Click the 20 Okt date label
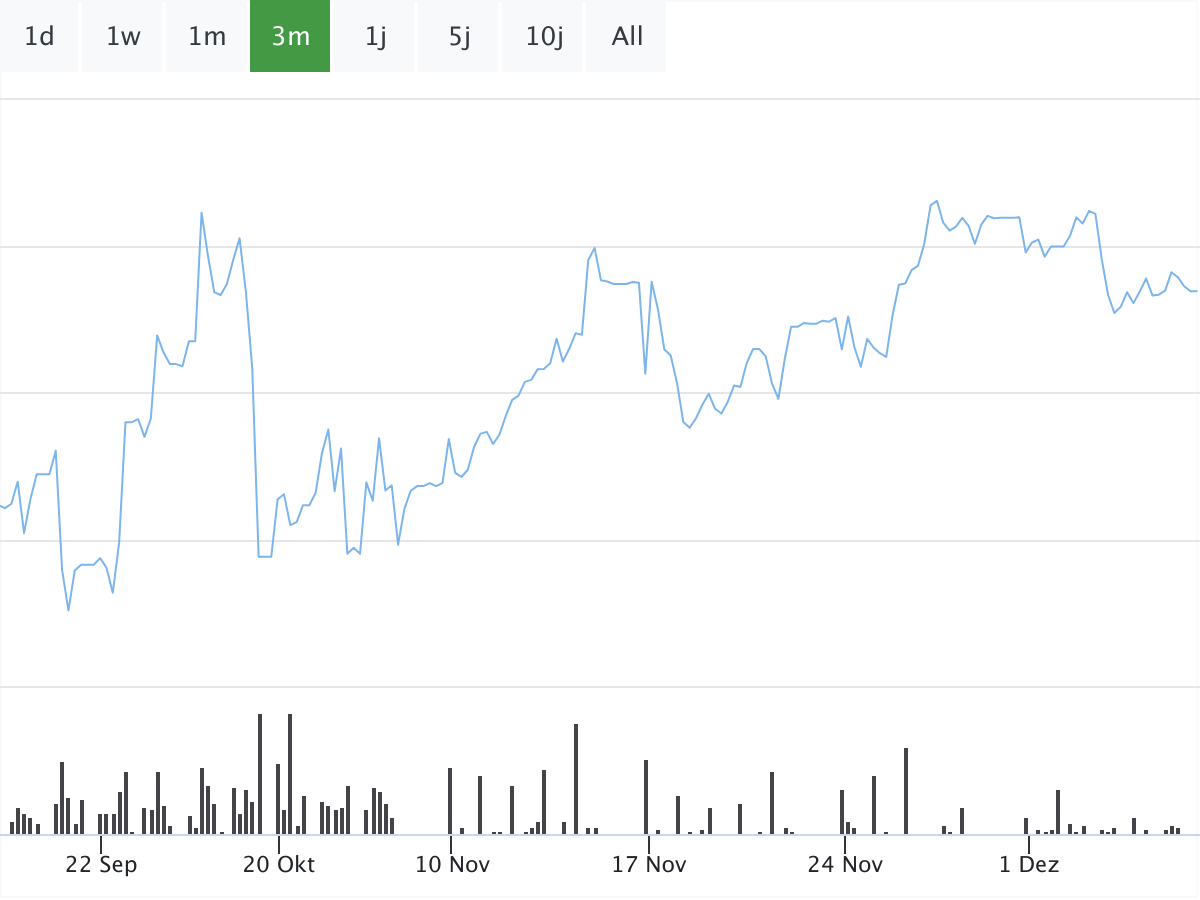The height and width of the screenshot is (900, 1200). click(278, 864)
